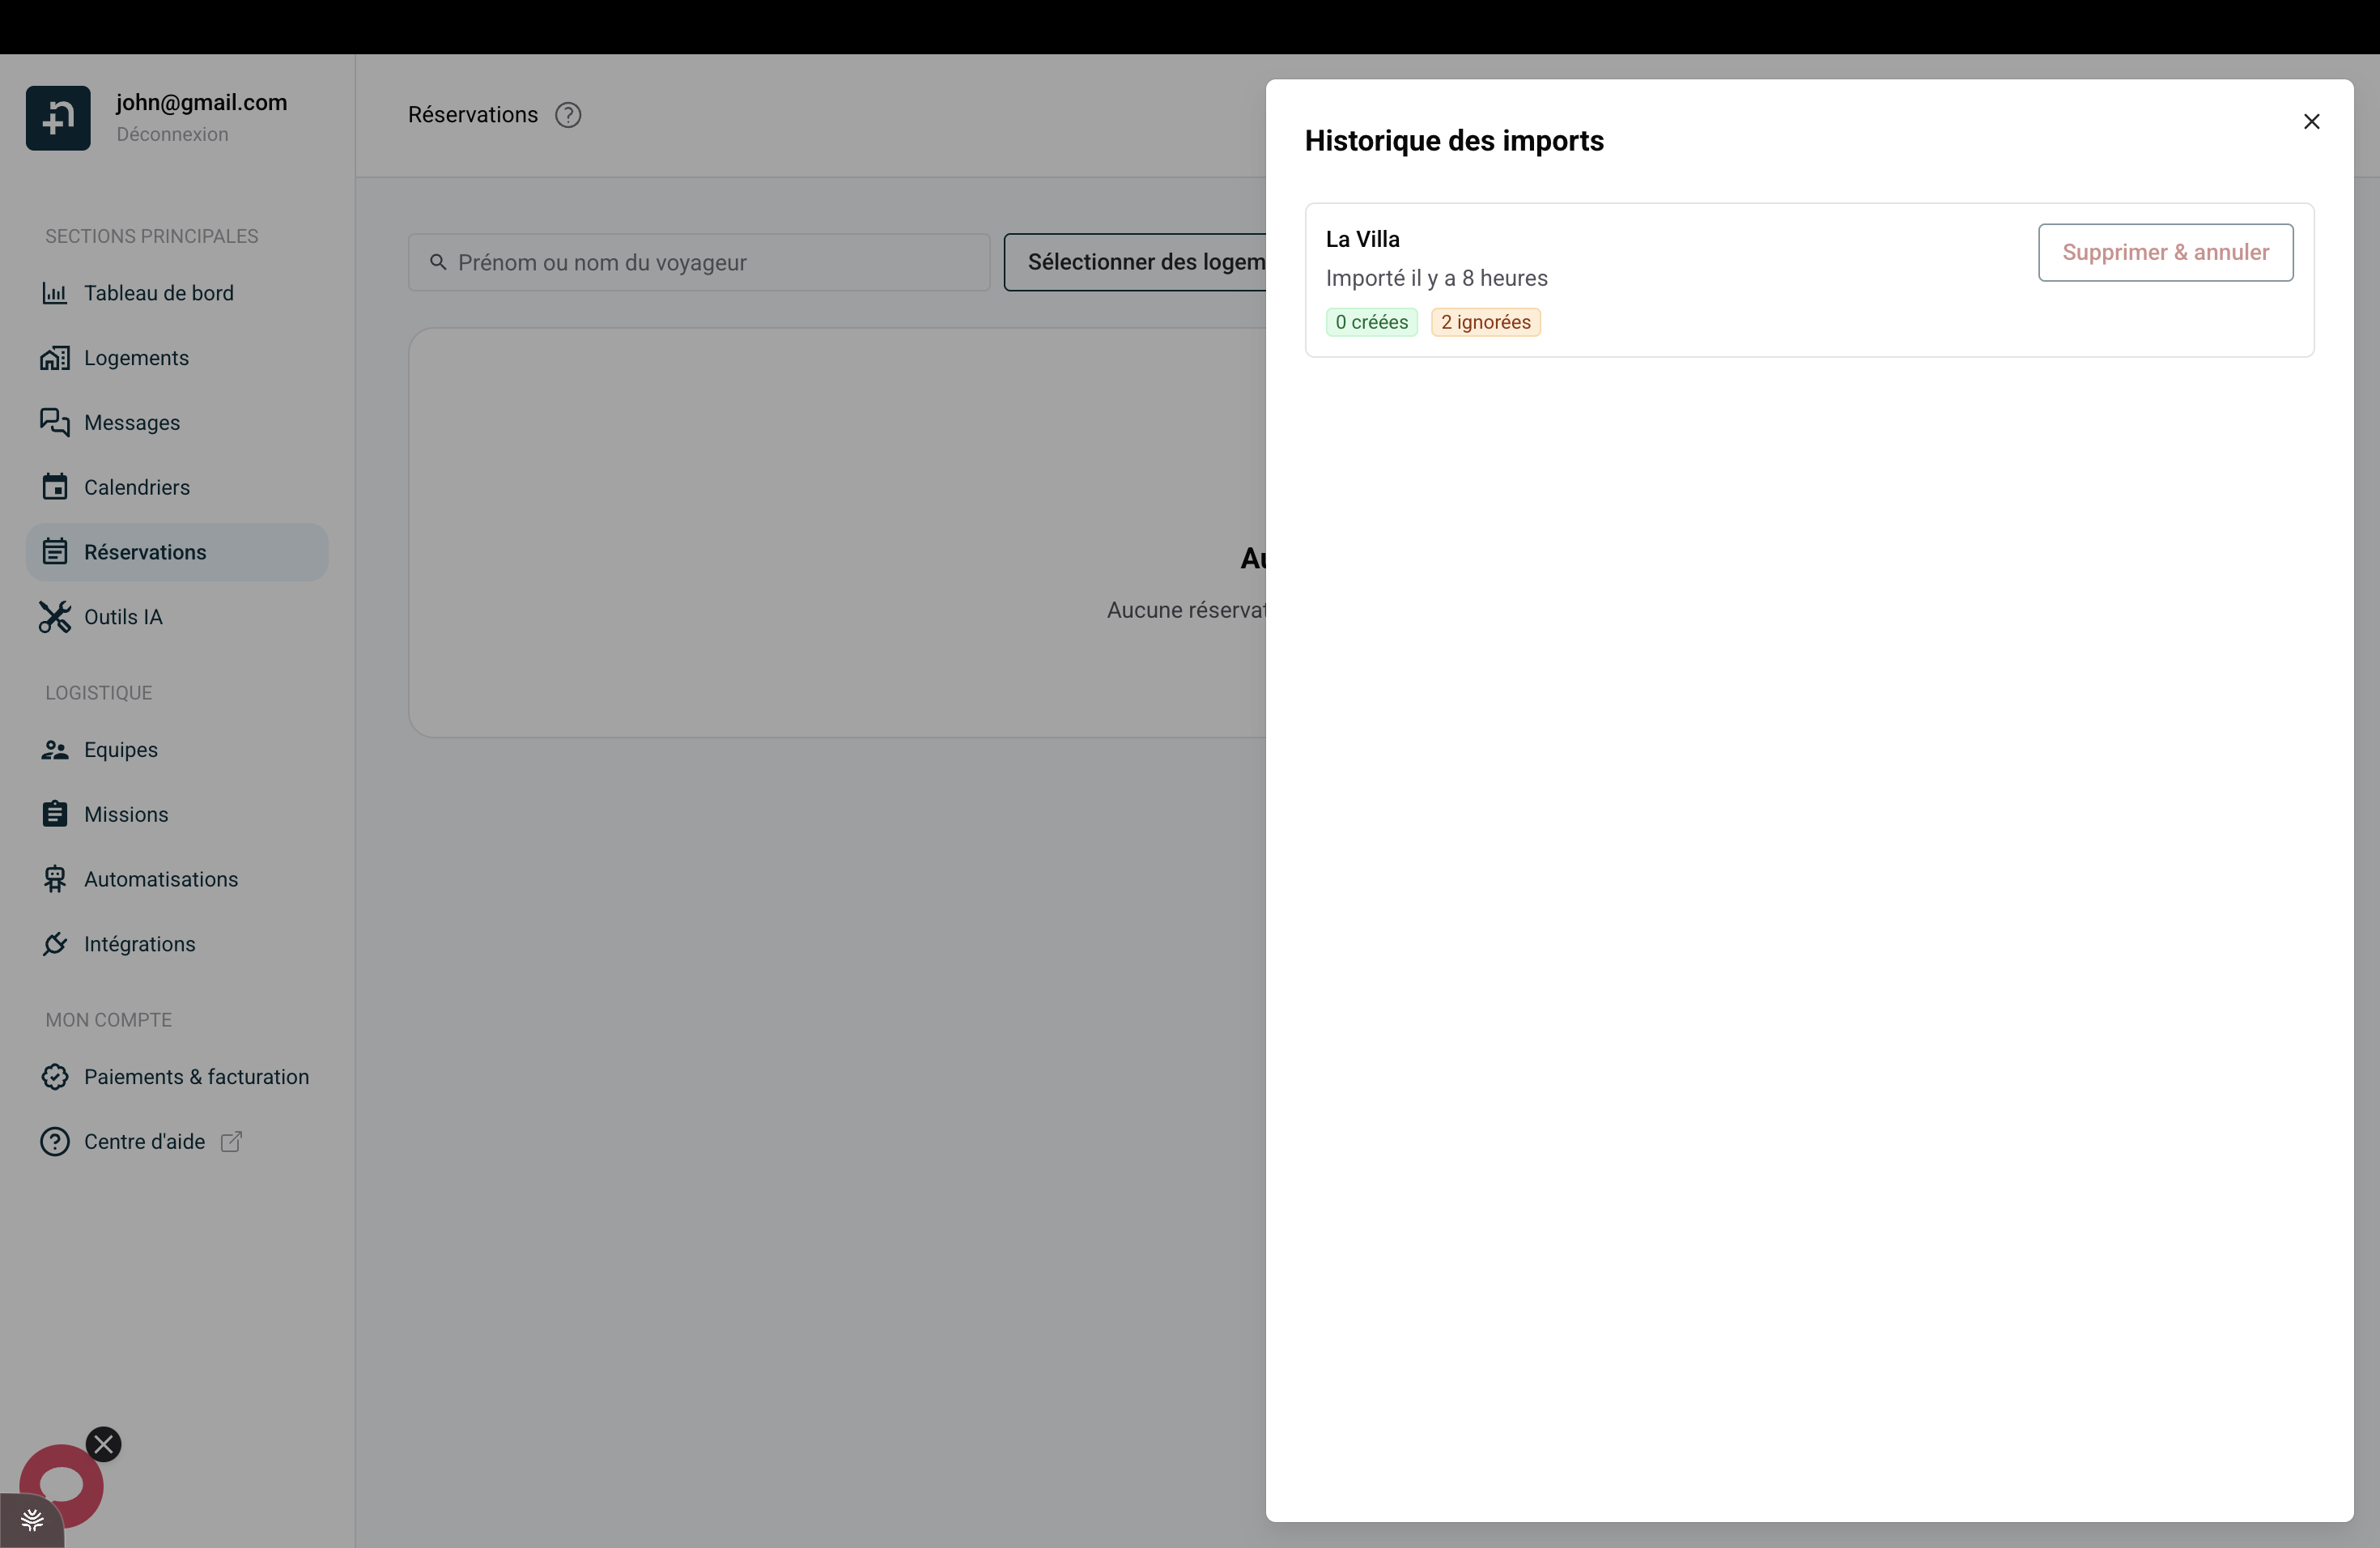Image resolution: width=2380 pixels, height=1548 pixels.
Task: Click the 0 créées green badge
Action: 1371,322
